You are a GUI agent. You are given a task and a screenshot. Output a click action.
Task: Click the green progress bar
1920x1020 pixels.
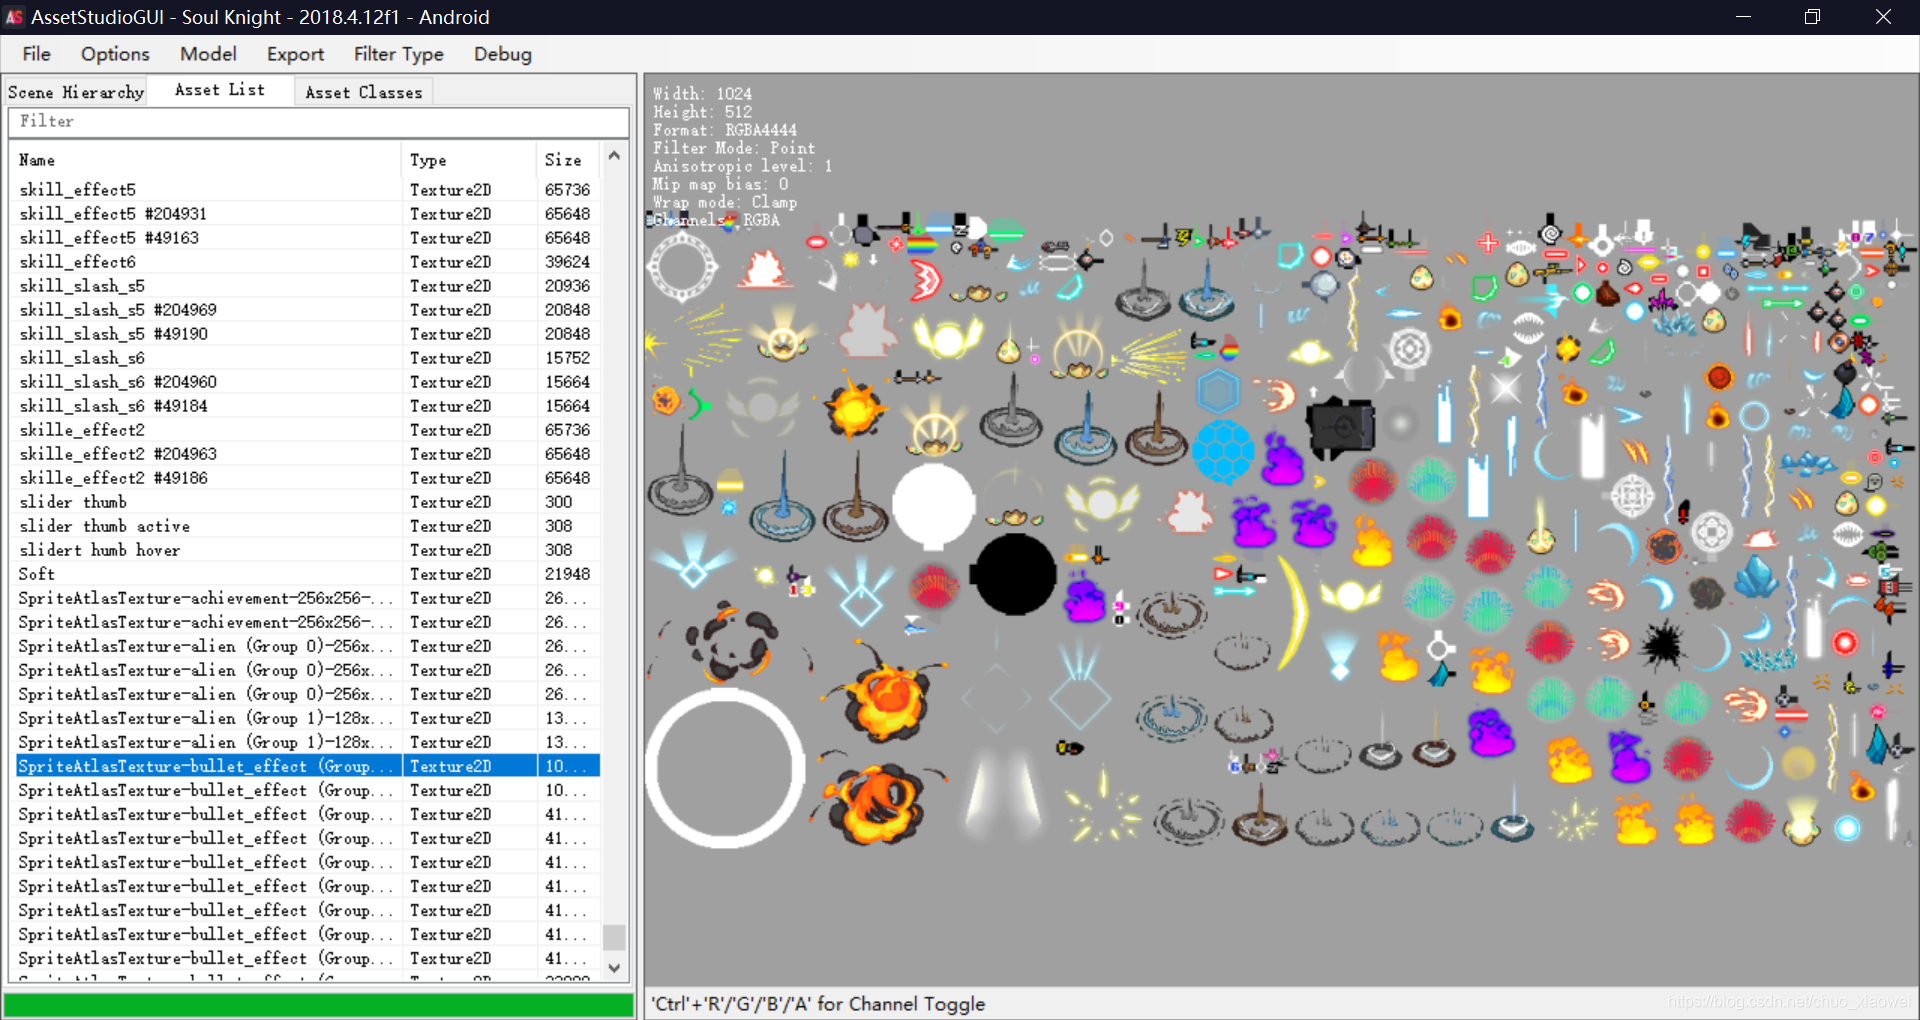(318, 1004)
